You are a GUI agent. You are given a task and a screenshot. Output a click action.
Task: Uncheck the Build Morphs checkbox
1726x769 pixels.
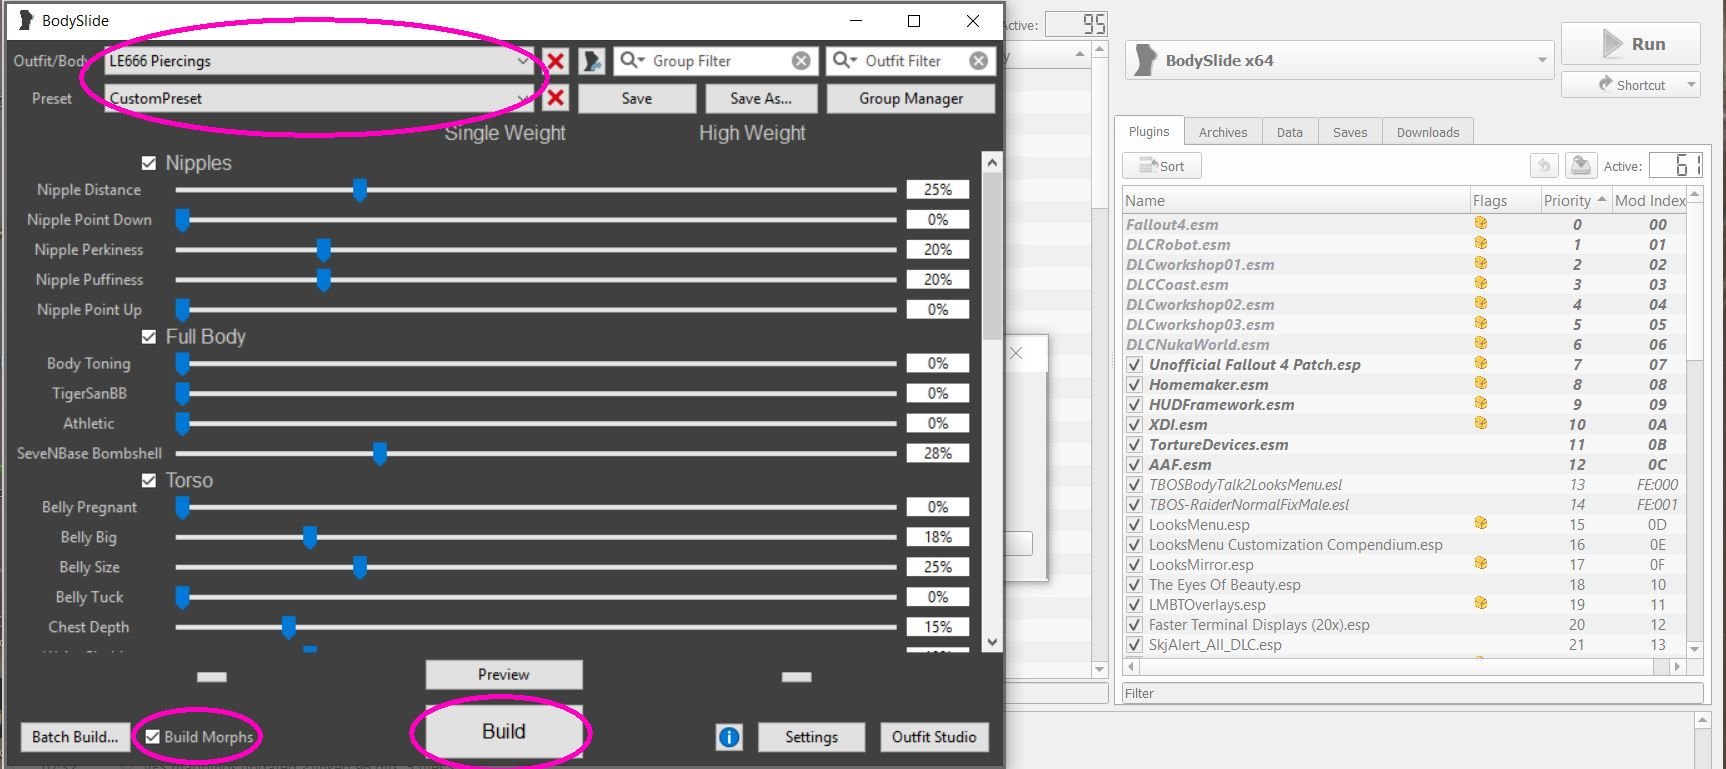(153, 737)
